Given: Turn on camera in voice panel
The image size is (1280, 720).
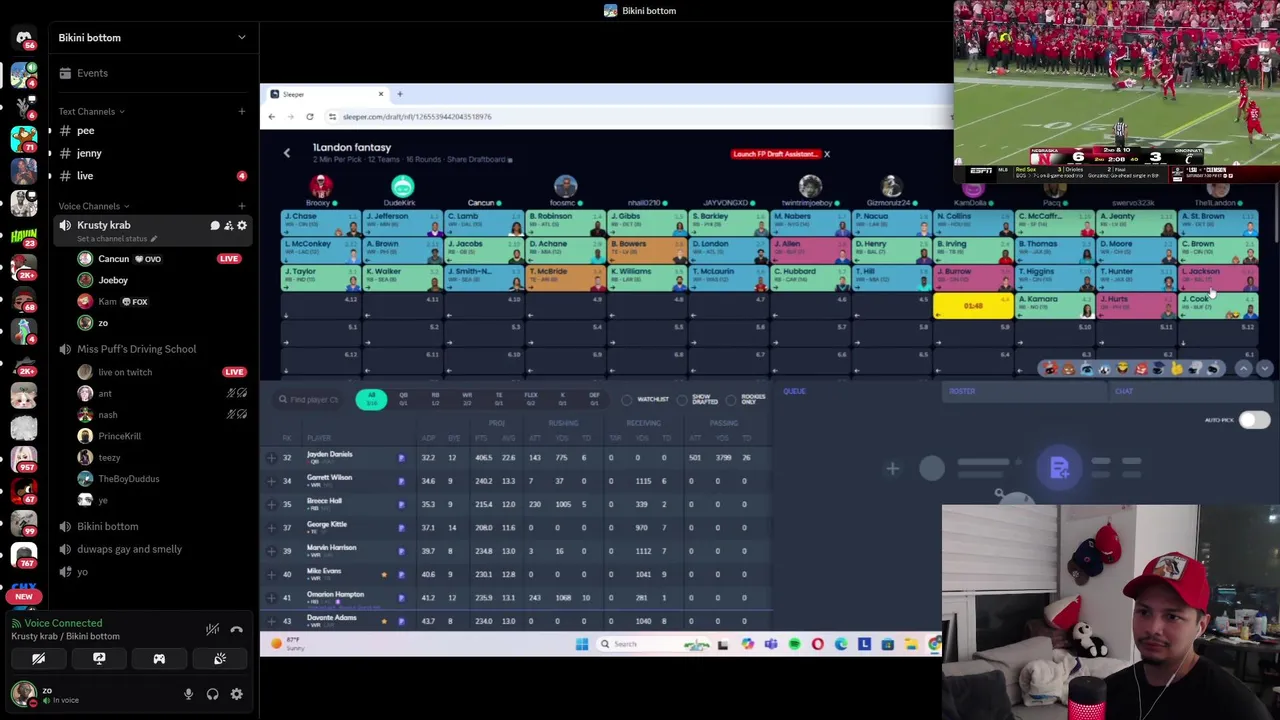Looking at the screenshot, I should click(x=38, y=659).
